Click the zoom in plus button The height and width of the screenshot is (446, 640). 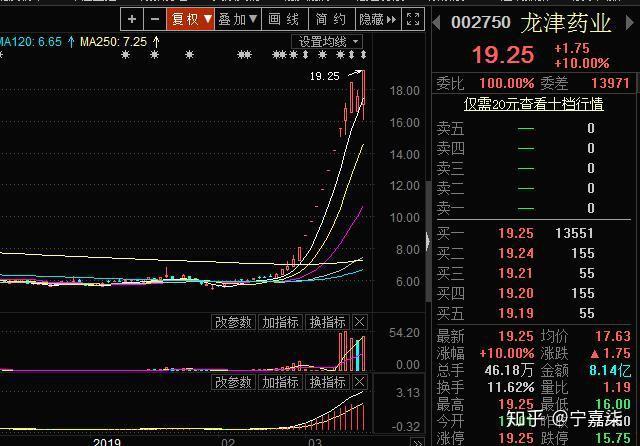(x=132, y=19)
